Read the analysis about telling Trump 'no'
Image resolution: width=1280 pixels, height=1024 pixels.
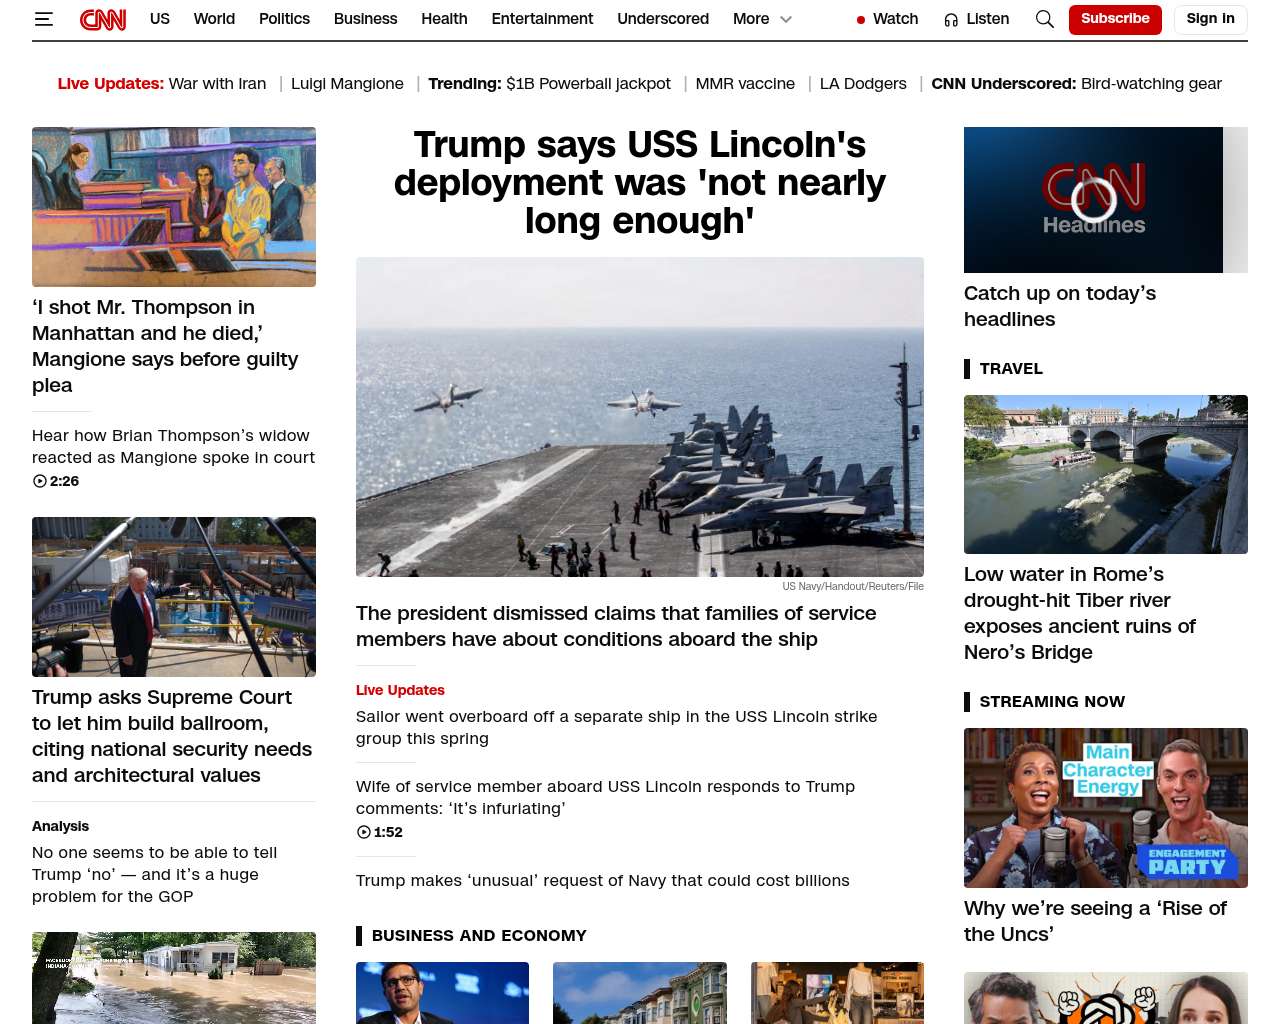coord(155,875)
